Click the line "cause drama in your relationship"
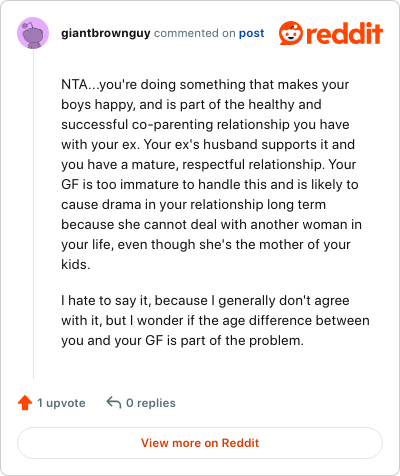 pos(194,205)
